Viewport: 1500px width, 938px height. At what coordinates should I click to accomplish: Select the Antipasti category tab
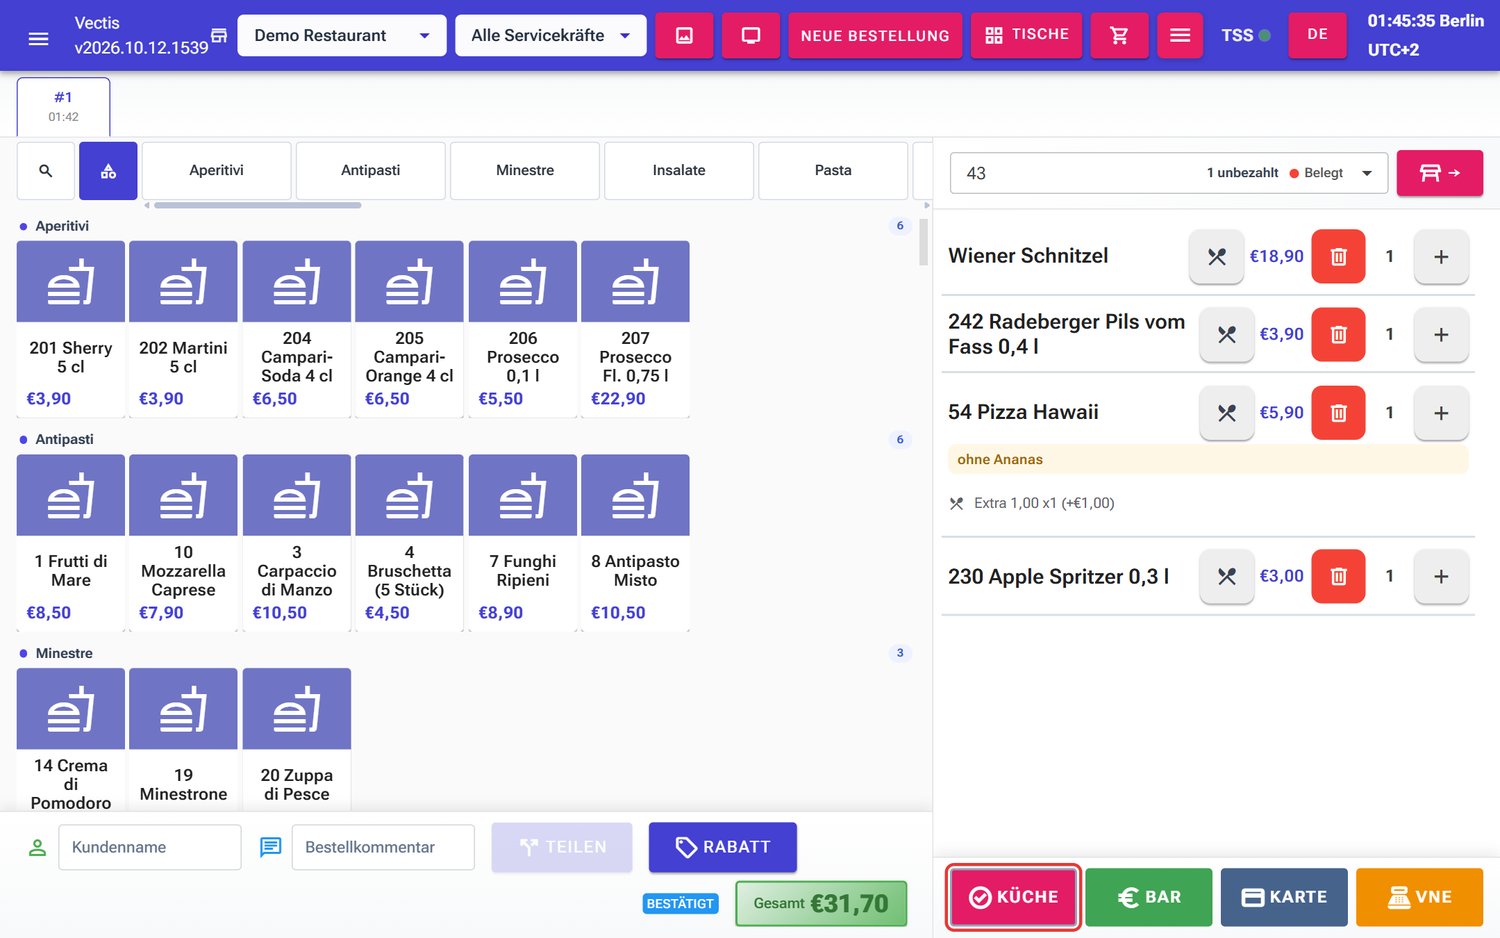tap(370, 171)
